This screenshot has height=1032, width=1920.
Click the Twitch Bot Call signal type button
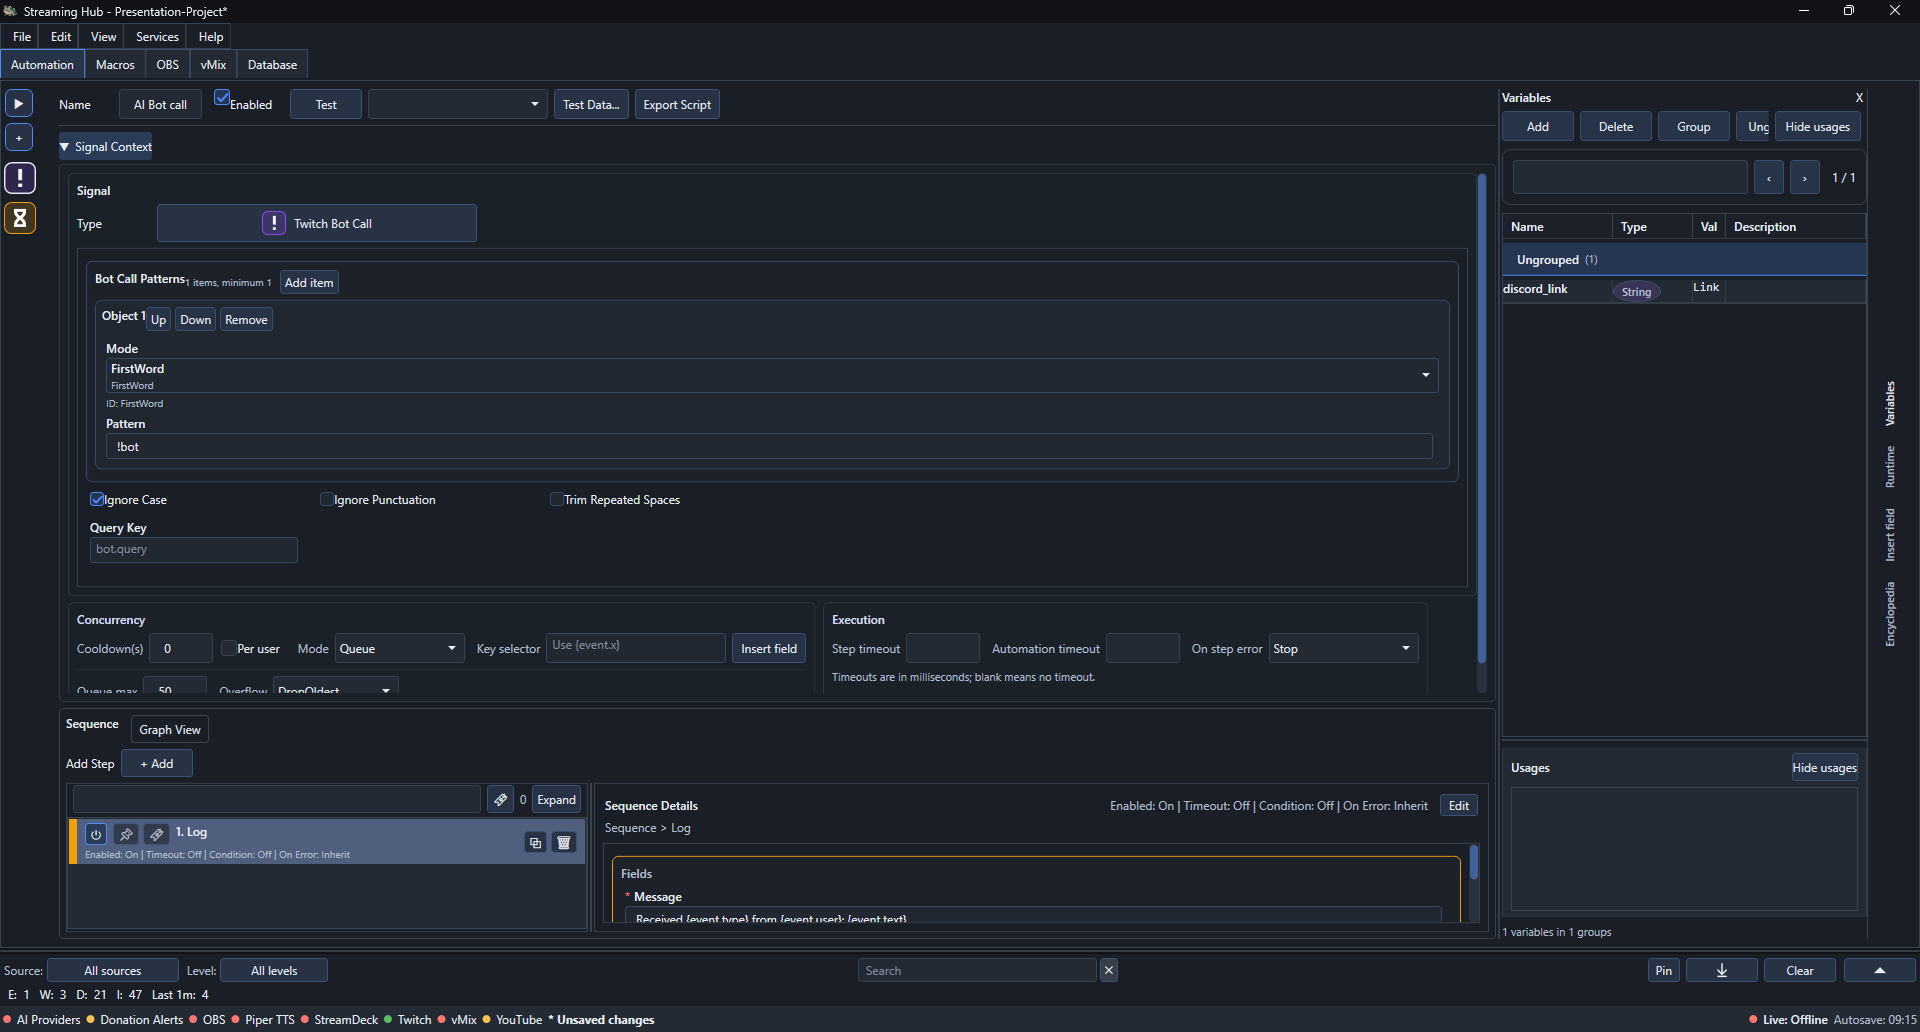(x=317, y=223)
